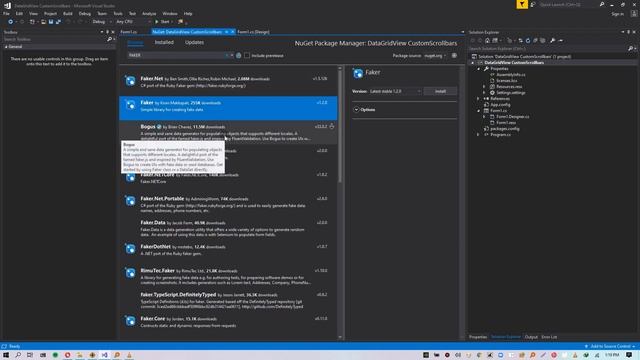The width and height of the screenshot is (640, 360).
Task: Click the Faker.Net package icon
Action: (130, 81)
